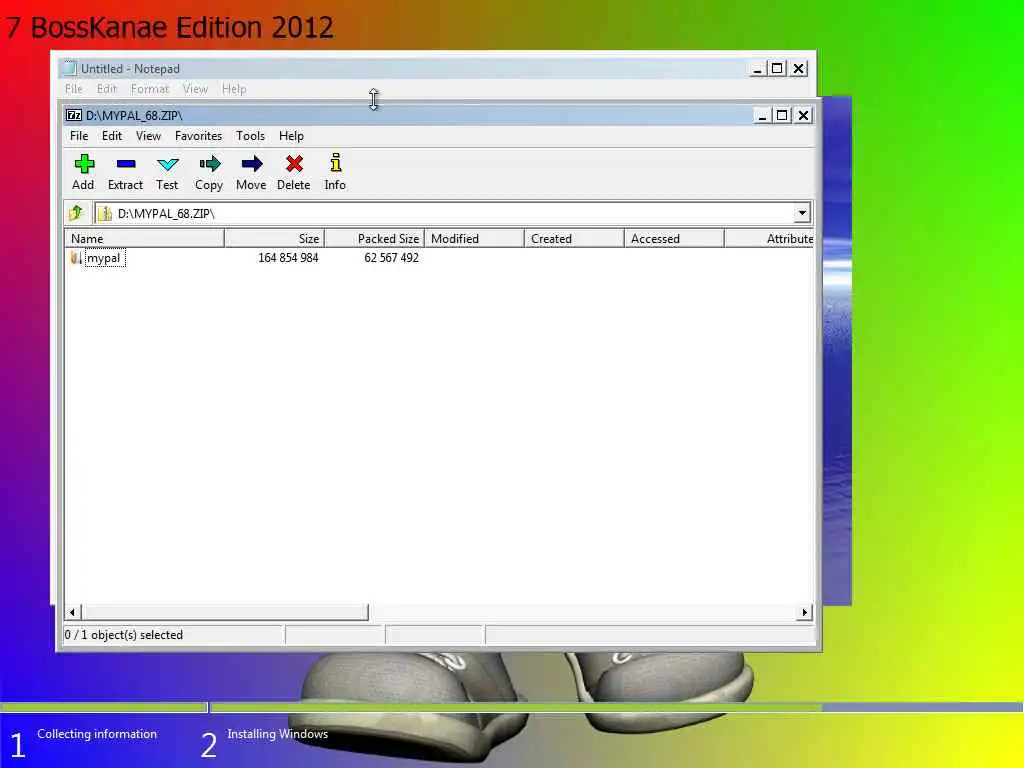
Task: Open the Notepad Edit menu
Action: click(x=106, y=89)
